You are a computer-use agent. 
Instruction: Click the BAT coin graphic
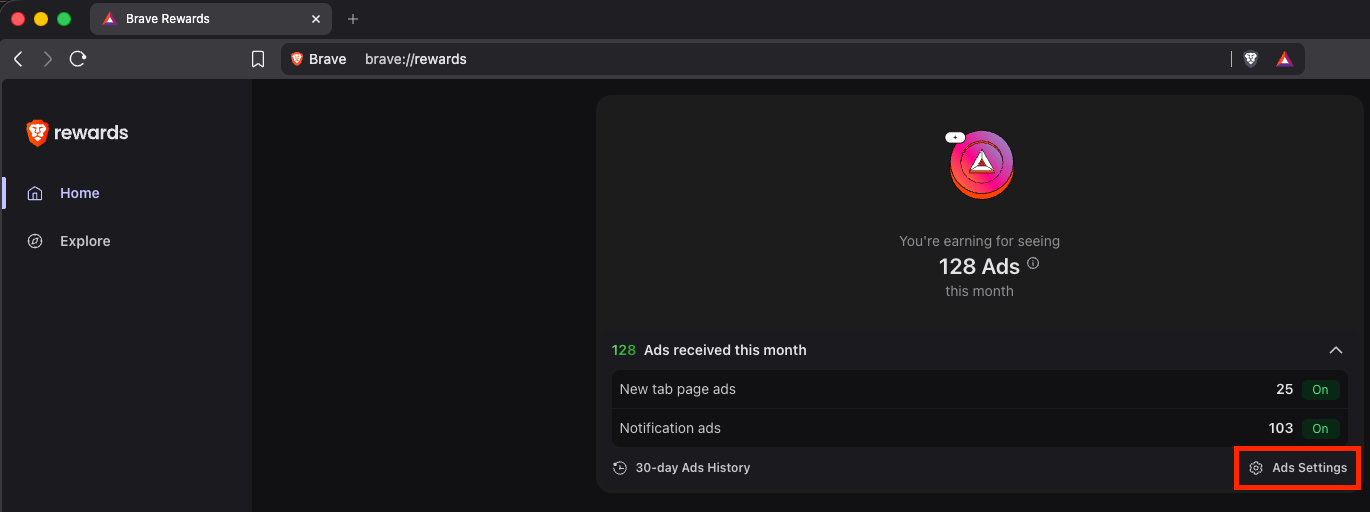click(980, 164)
